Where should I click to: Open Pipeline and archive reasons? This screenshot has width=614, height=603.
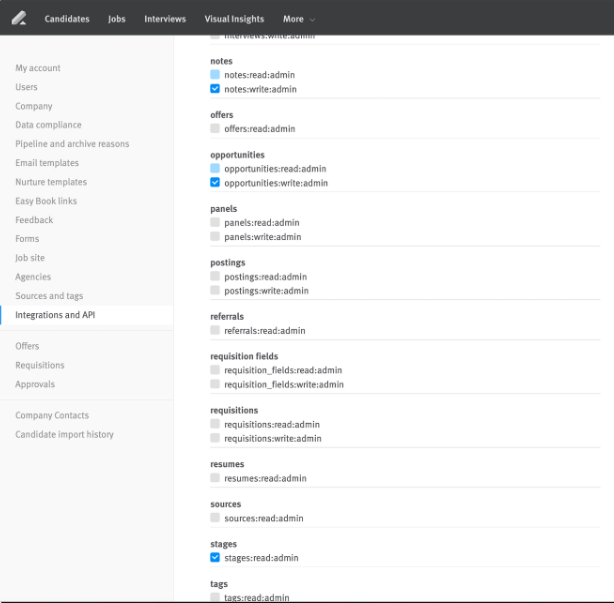pos(72,144)
